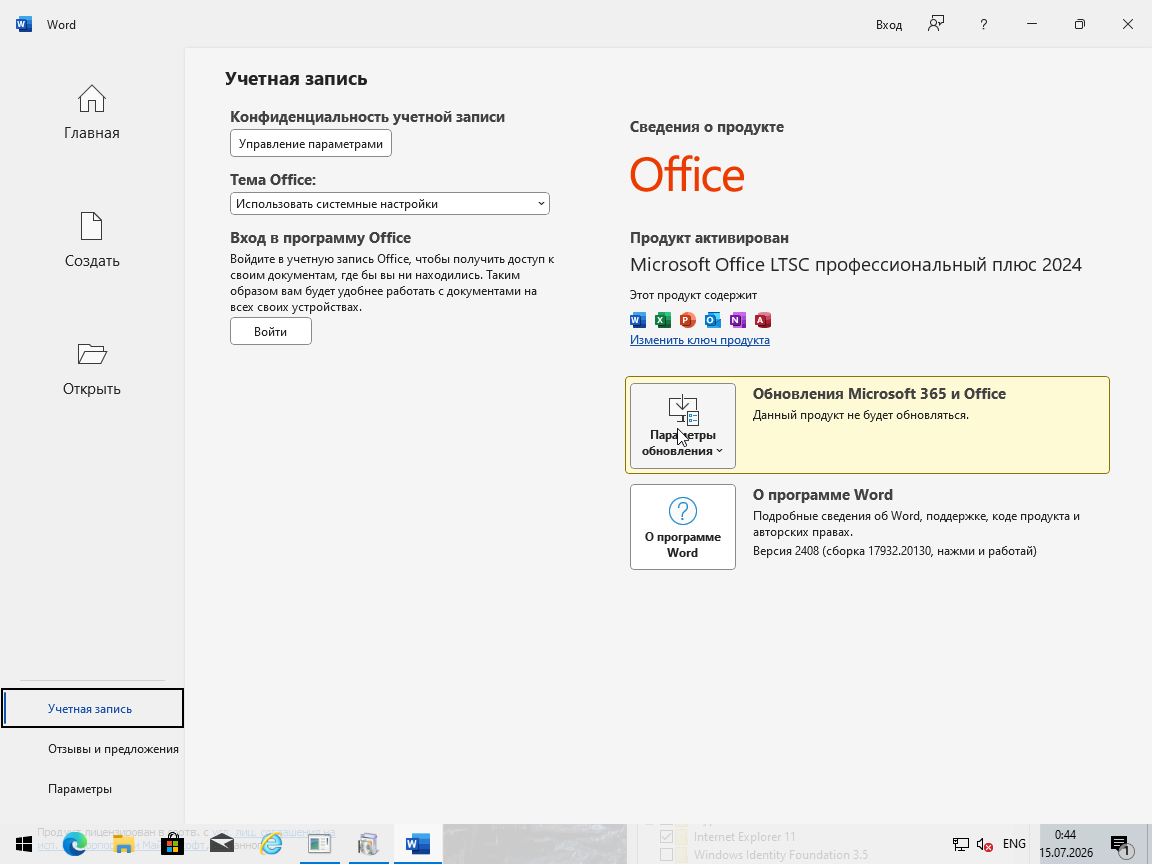Screen dimensions: 1152x864
Task: Open Microsoft Store from the taskbar
Action: point(172,843)
